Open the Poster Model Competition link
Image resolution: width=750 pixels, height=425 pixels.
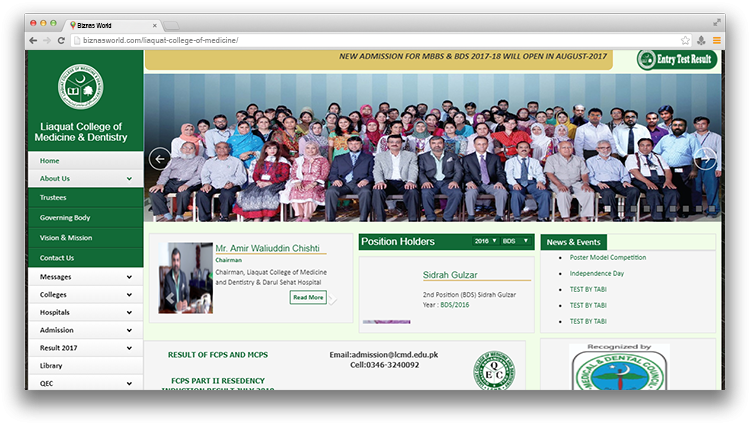[x=608, y=258]
